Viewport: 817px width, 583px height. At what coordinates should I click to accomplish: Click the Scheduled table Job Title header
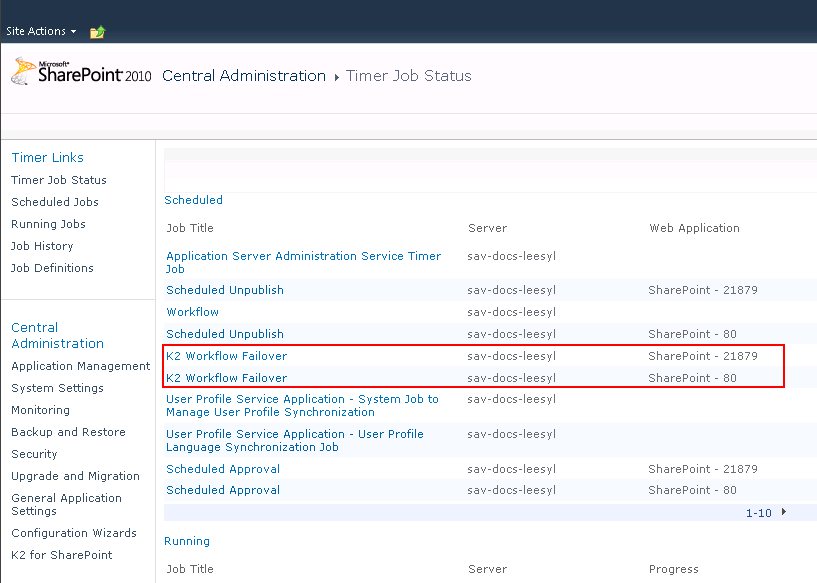point(190,228)
